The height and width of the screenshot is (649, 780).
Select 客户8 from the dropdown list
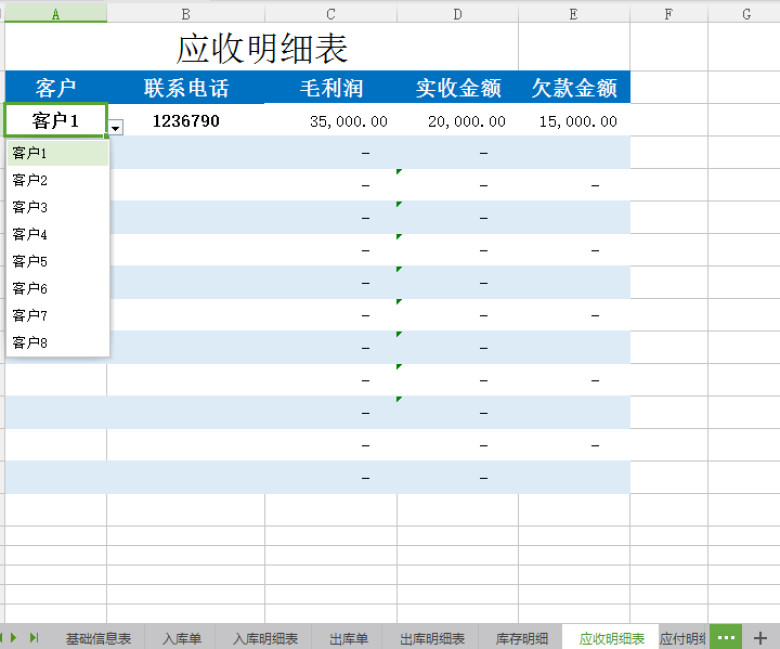58,342
